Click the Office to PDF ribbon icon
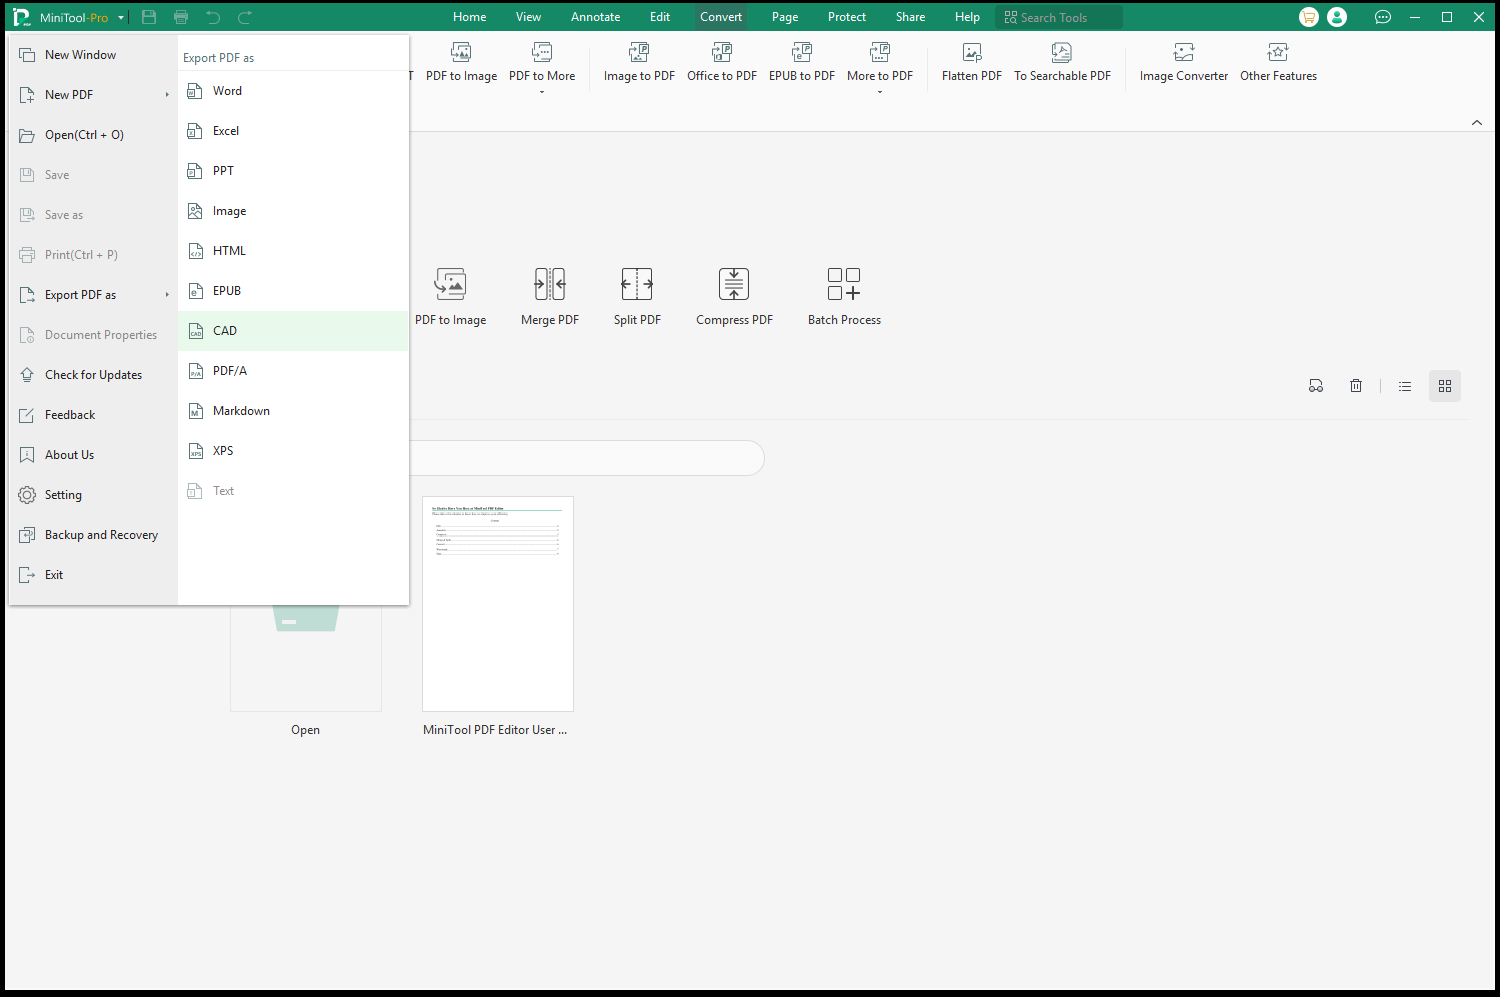This screenshot has height=997, width=1500. point(722,52)
